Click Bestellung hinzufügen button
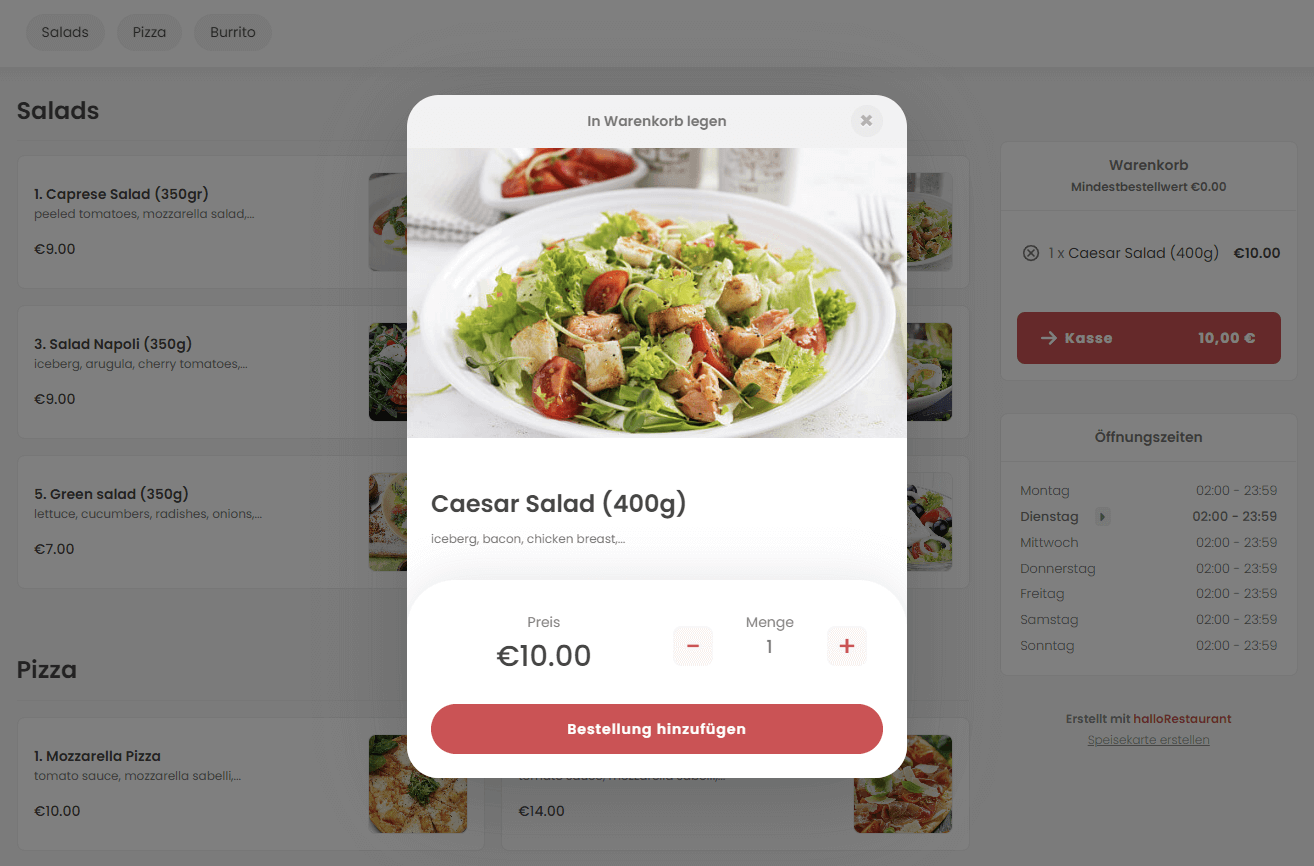Image resolution: width=1314 pixels, height=866 pixels. [x=657, y=729]
